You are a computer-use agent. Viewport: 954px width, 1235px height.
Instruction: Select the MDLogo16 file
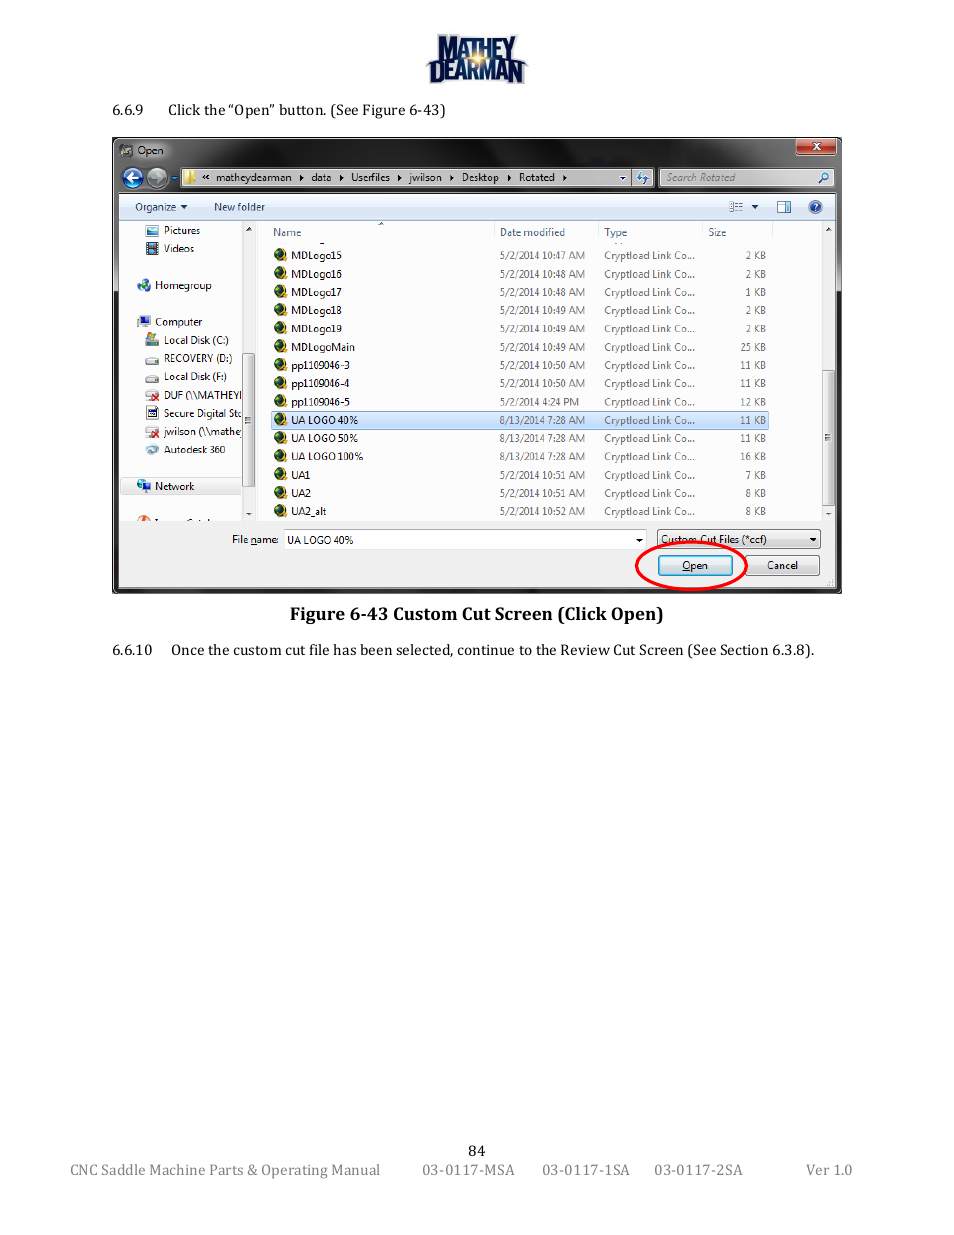point(519,274)
